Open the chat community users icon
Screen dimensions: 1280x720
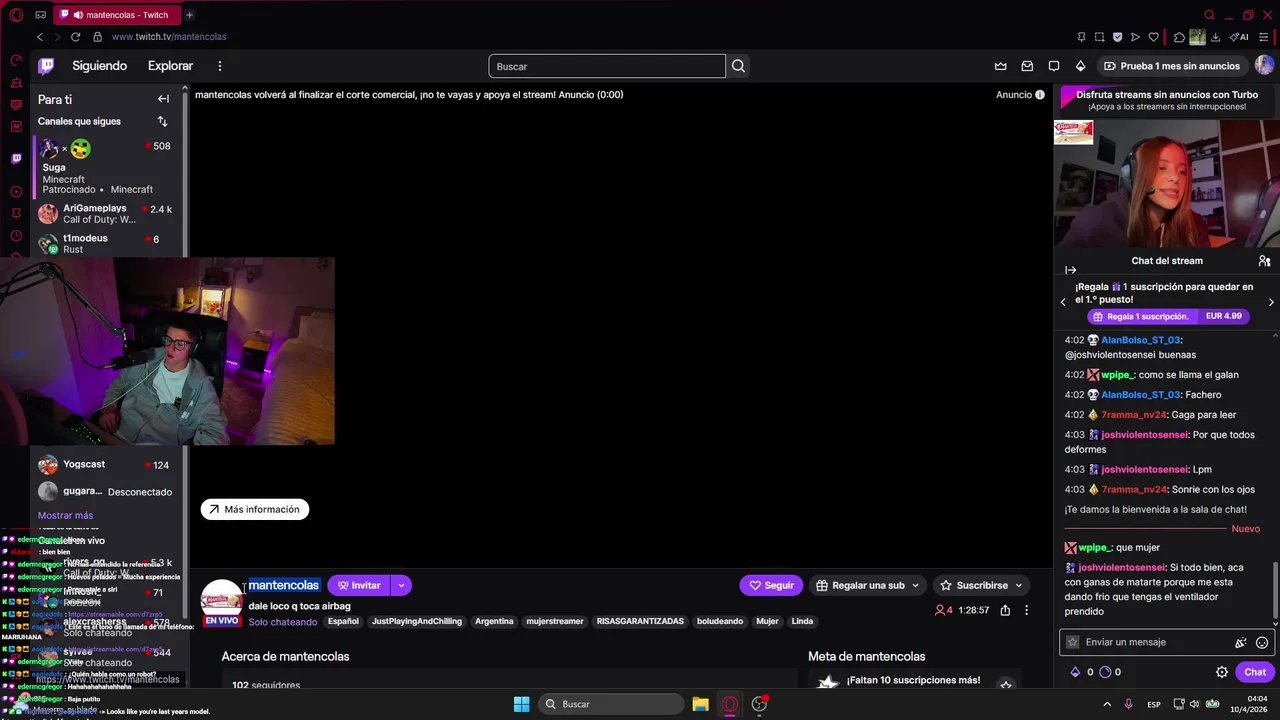[x=1264, y=261]
